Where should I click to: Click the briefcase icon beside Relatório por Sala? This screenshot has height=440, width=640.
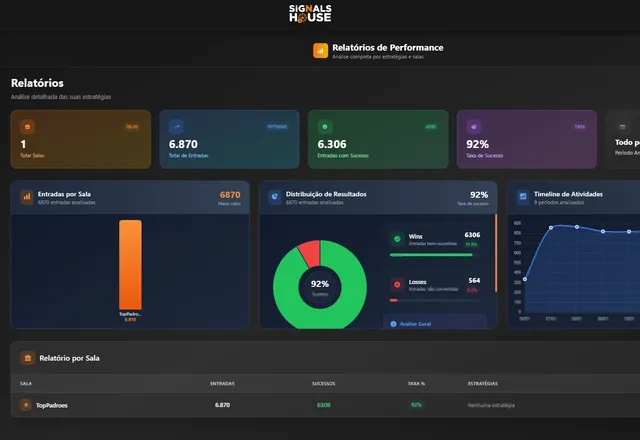point(28,358)
